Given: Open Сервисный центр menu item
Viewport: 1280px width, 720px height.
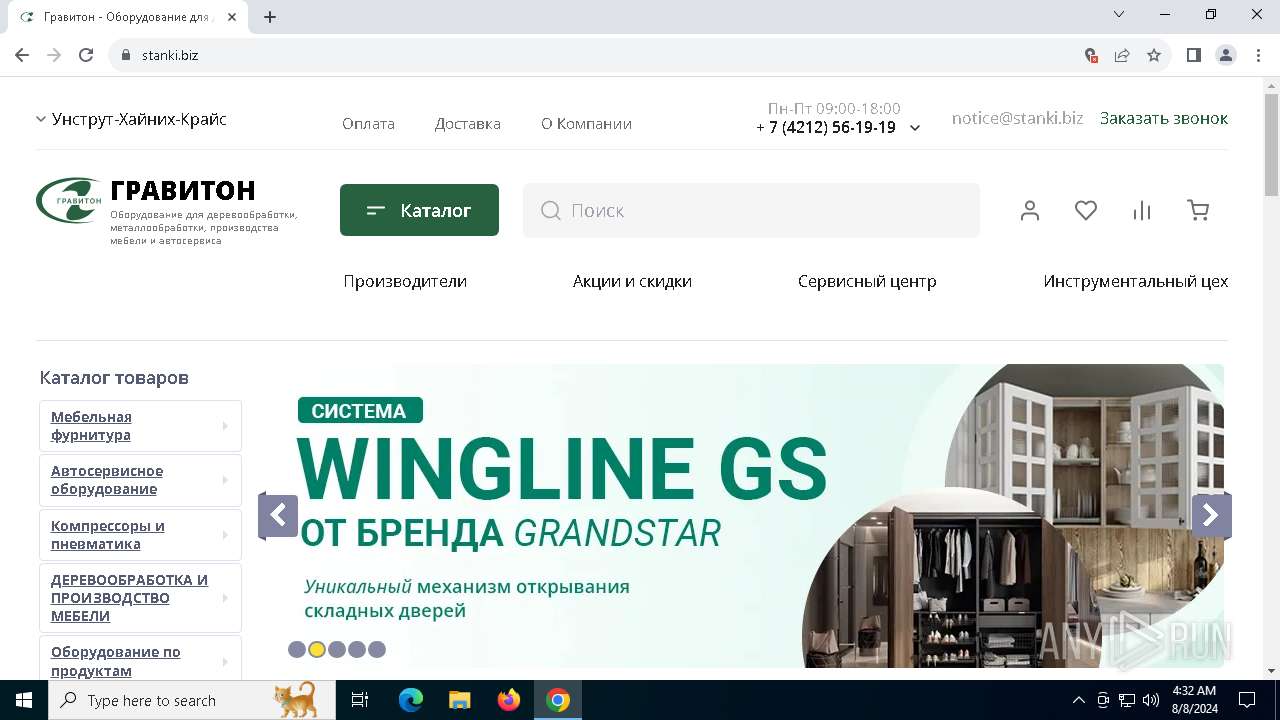Looking at the screenshot, I should pyautogui.click(x=867, y=282).
